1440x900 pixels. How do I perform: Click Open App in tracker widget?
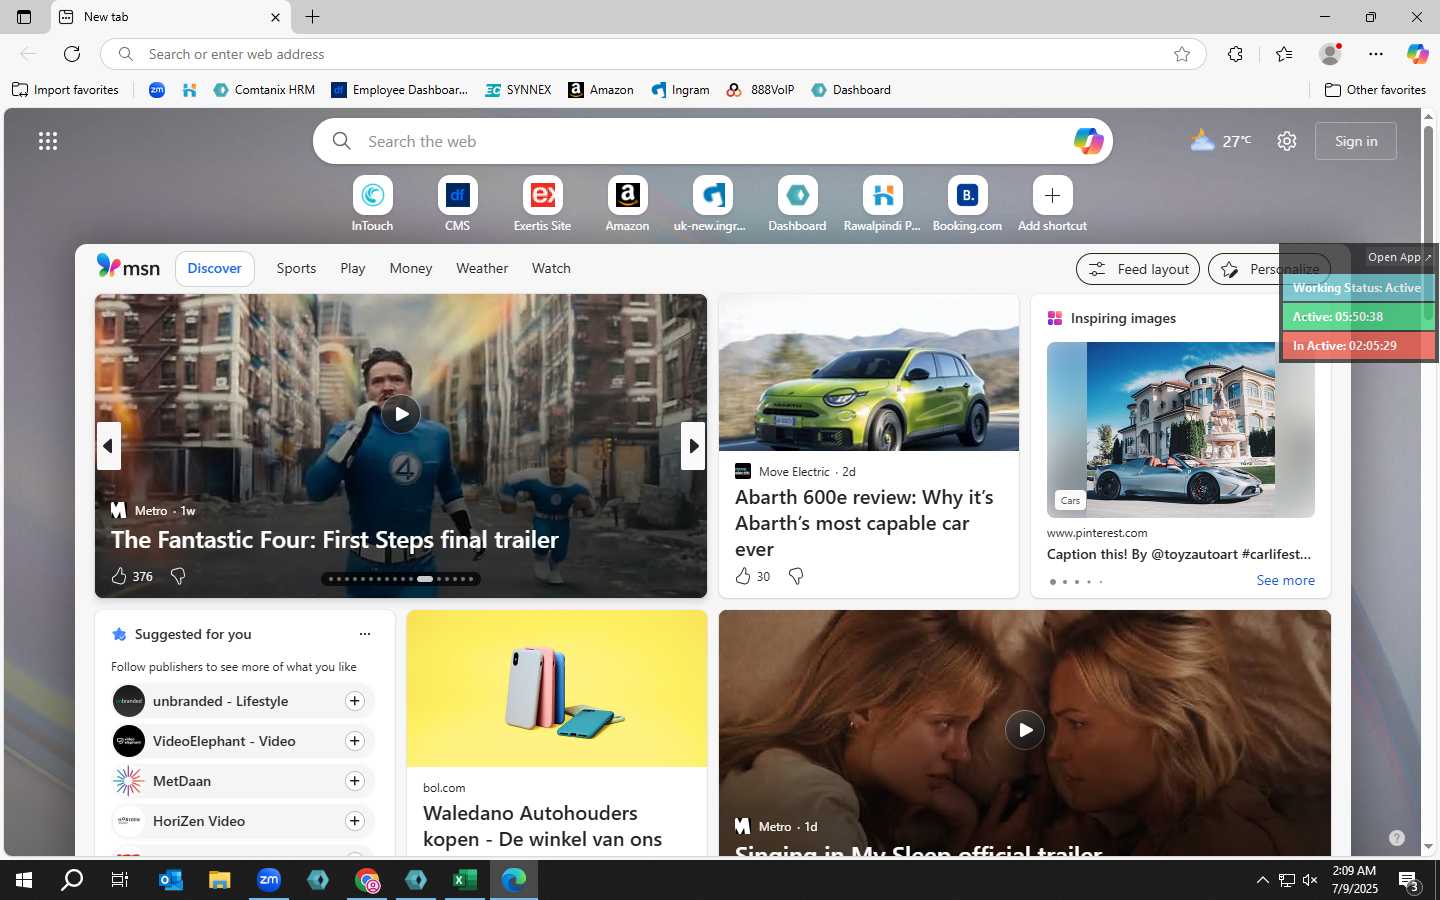1399,257
